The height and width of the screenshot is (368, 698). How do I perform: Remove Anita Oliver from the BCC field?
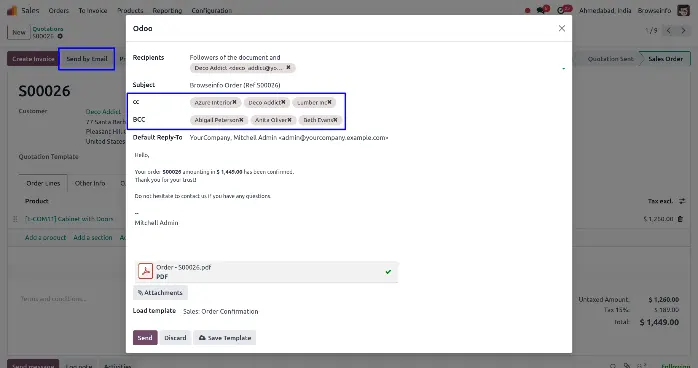[x=289, y=120]
